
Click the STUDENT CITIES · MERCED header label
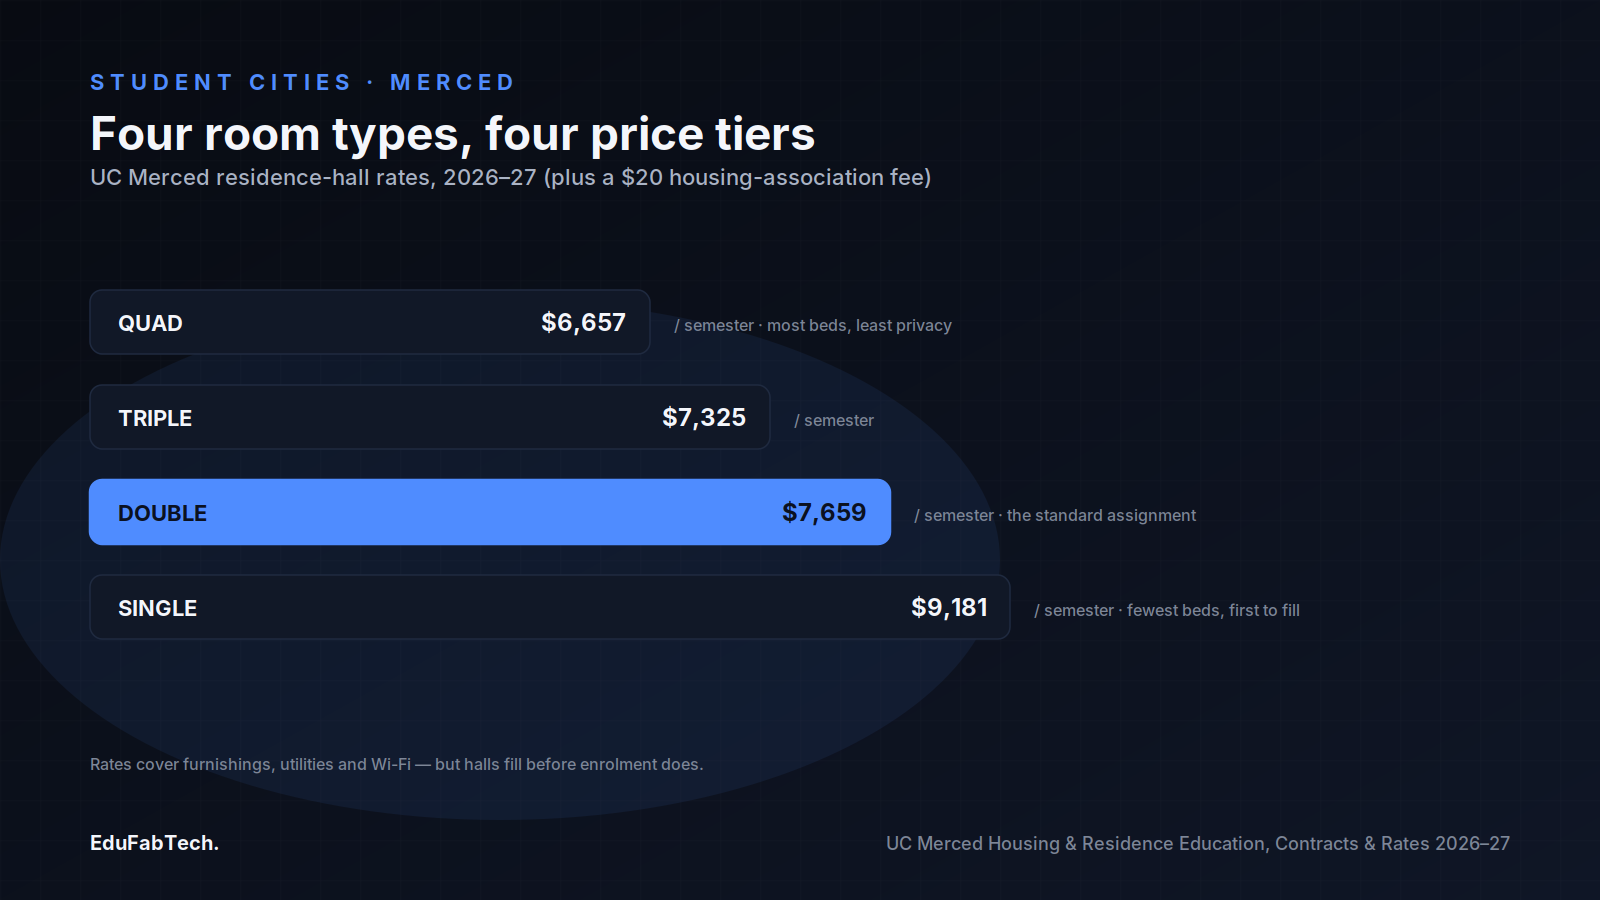(302, 82)
